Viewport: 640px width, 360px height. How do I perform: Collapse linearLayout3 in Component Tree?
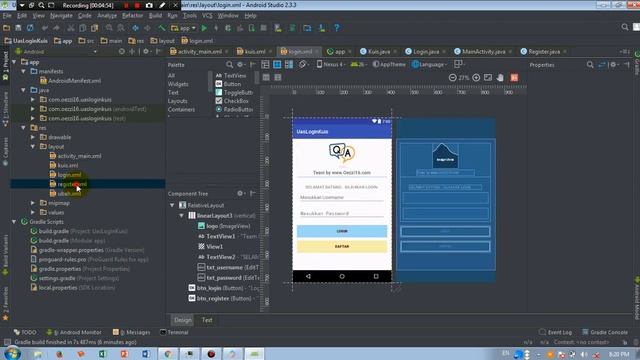tap(182, 216)
